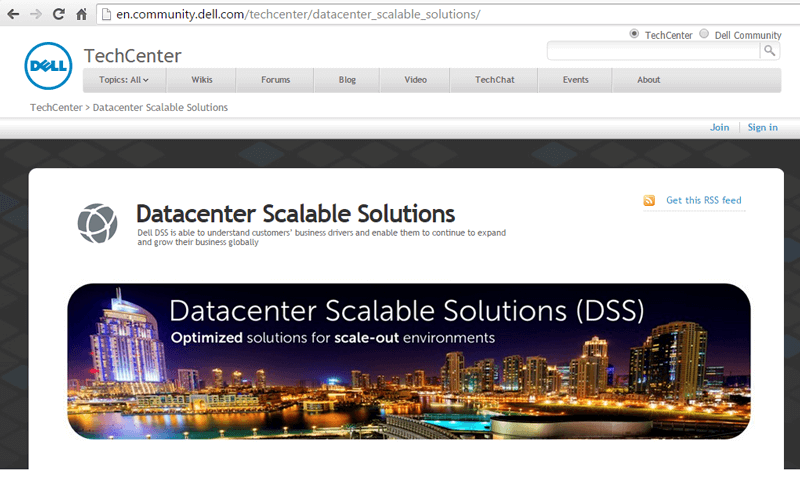Click the Get this RSS feed link
Screen dimensions: 800x487
click(704, 200)
